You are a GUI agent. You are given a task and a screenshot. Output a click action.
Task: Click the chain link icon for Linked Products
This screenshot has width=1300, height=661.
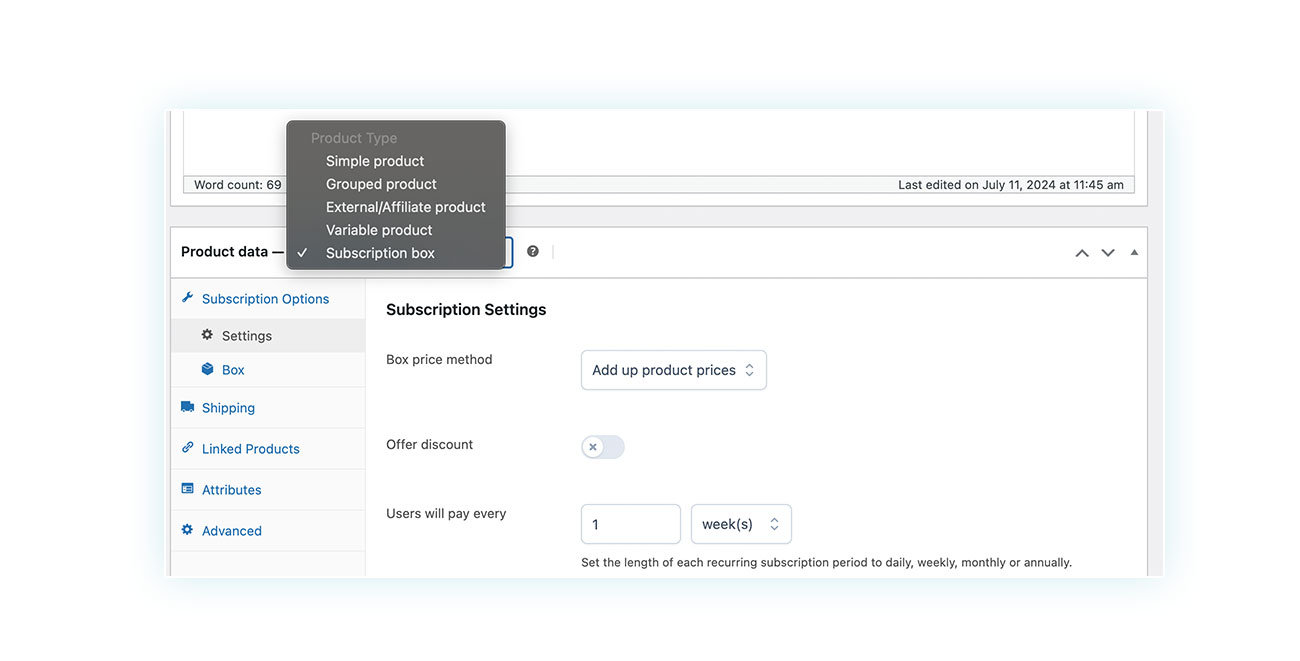point(187,448)
